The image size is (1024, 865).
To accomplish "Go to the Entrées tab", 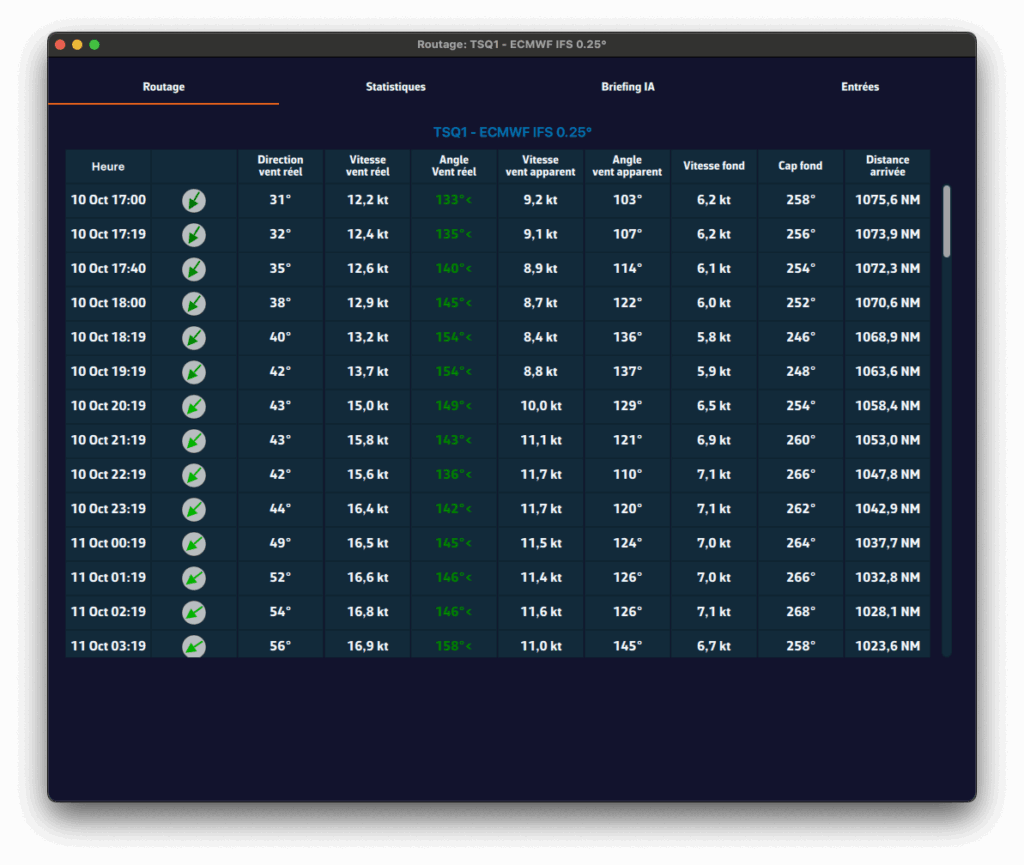I will (860, 87).
